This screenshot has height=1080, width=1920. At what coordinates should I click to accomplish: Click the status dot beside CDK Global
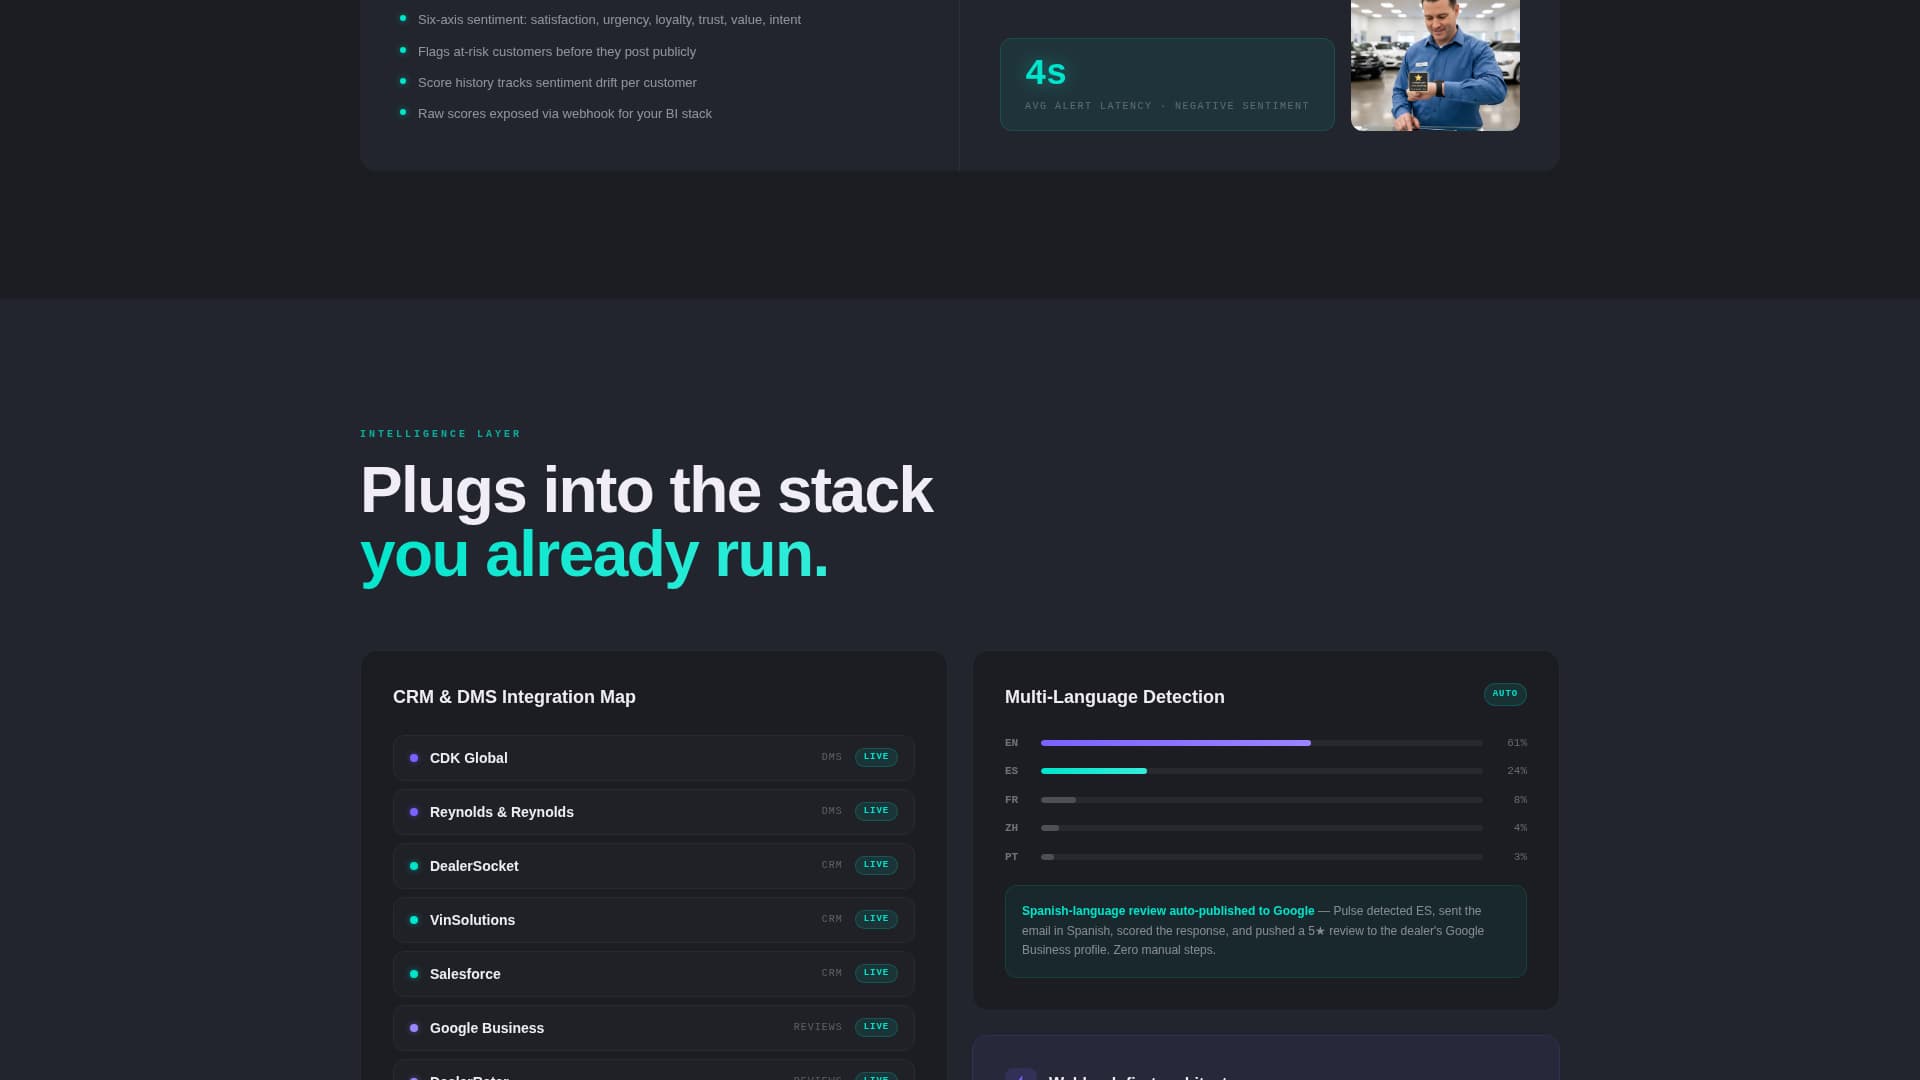point(414,758)
